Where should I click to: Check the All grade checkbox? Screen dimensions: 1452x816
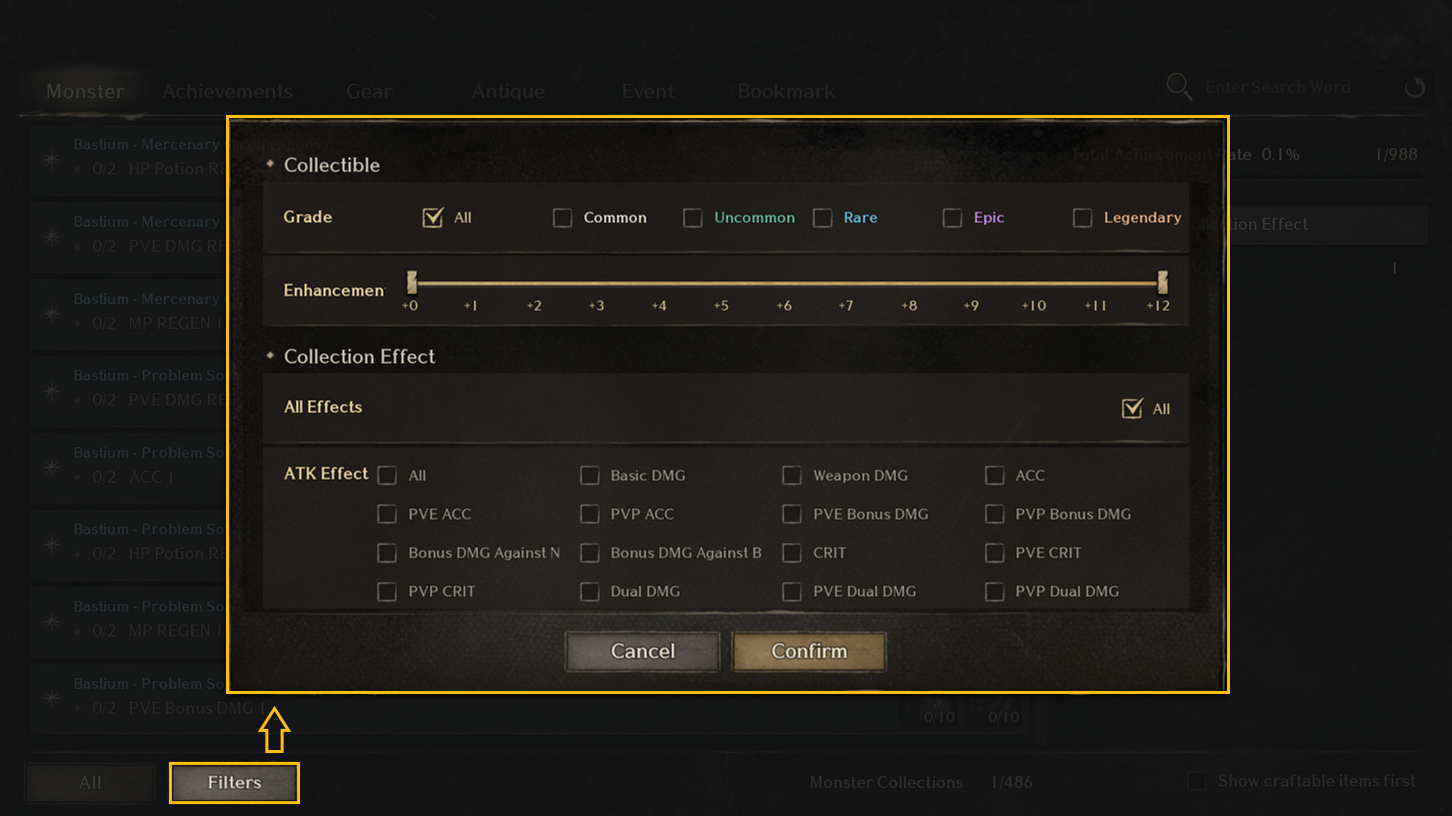point(433,217)
